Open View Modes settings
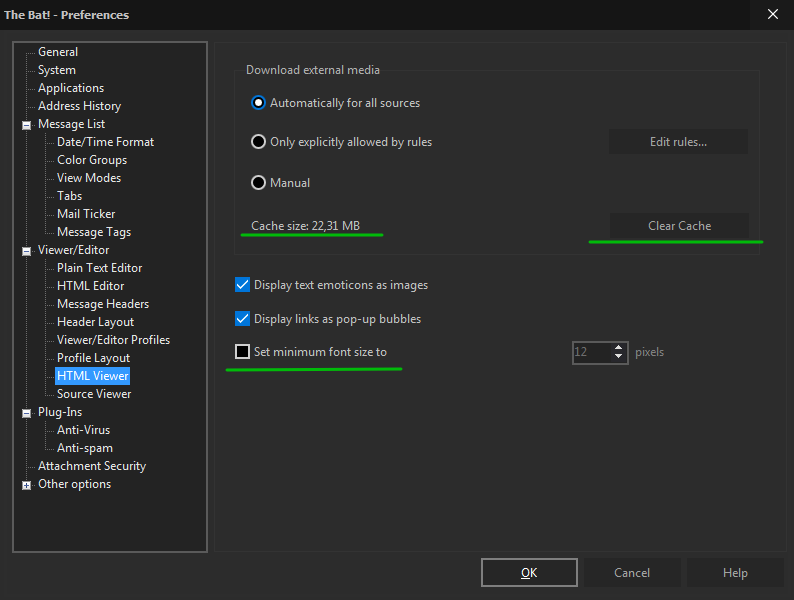The width and height of the screenshot is (794, 600). tap(89, 178)
